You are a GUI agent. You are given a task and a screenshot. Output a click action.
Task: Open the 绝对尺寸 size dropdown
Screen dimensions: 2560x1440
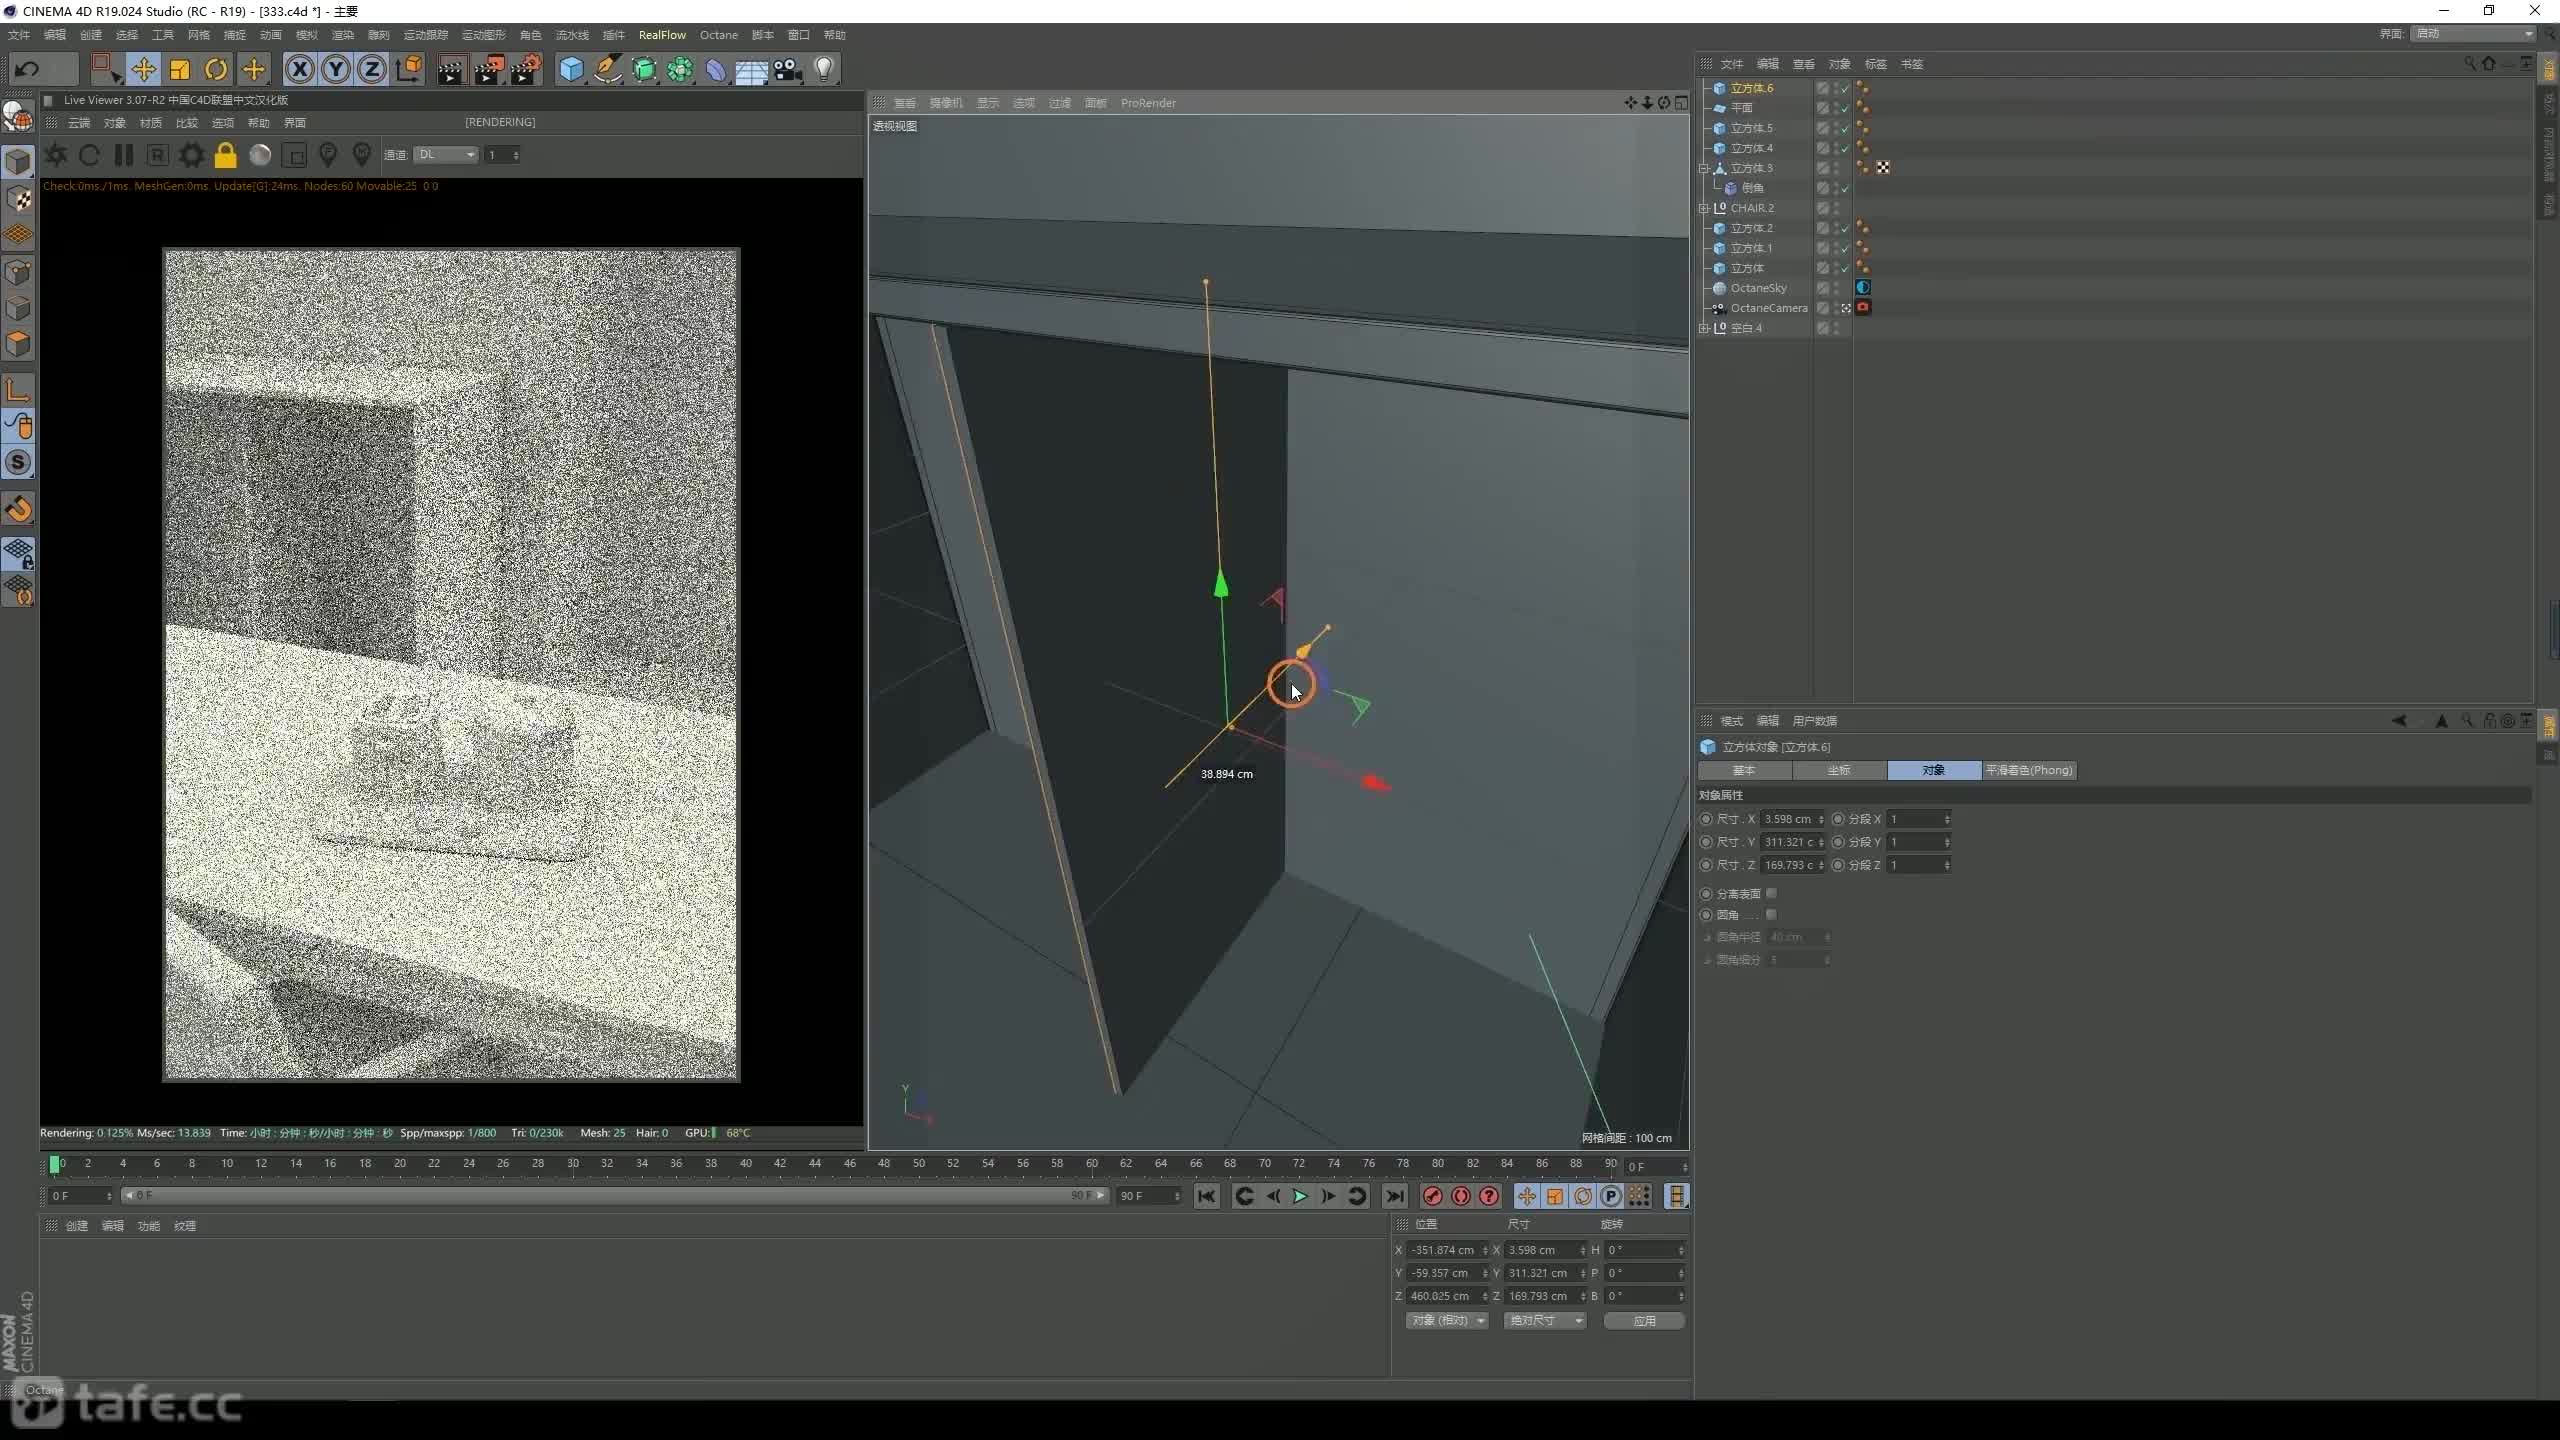(1545, 1321)
